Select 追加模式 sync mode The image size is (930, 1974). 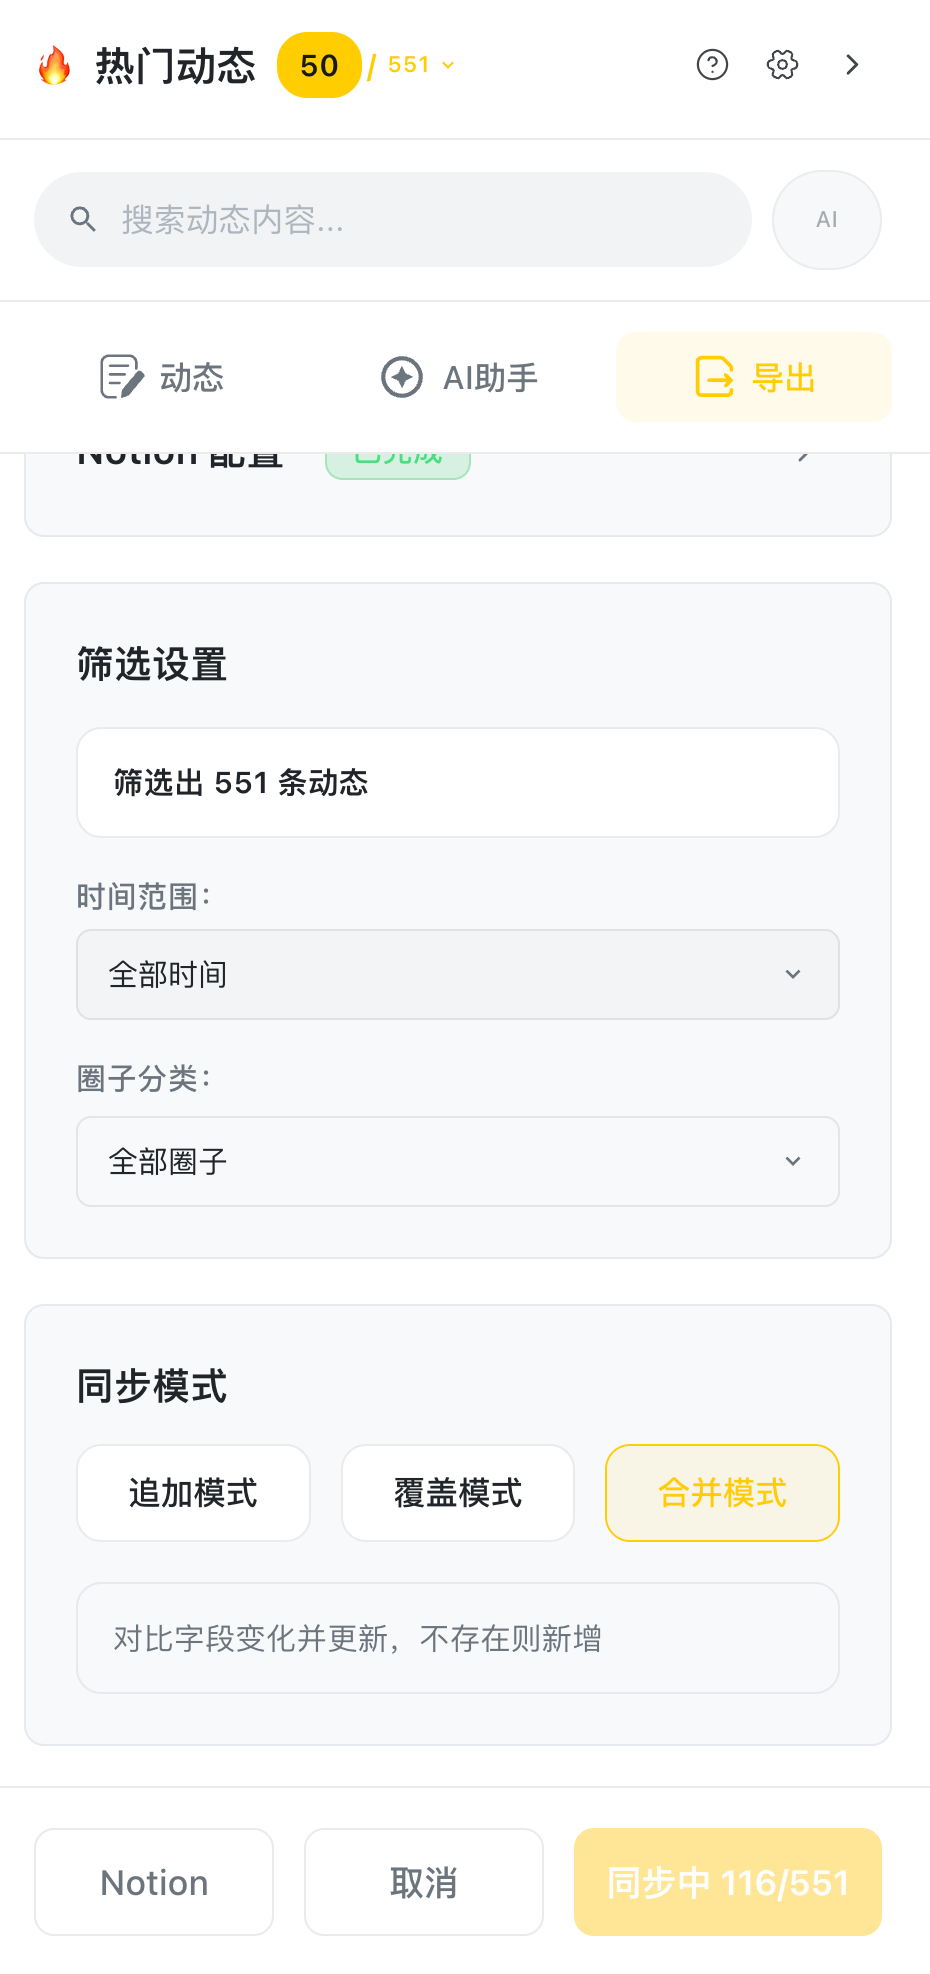pyautogui.click(x=193, y=1493)
